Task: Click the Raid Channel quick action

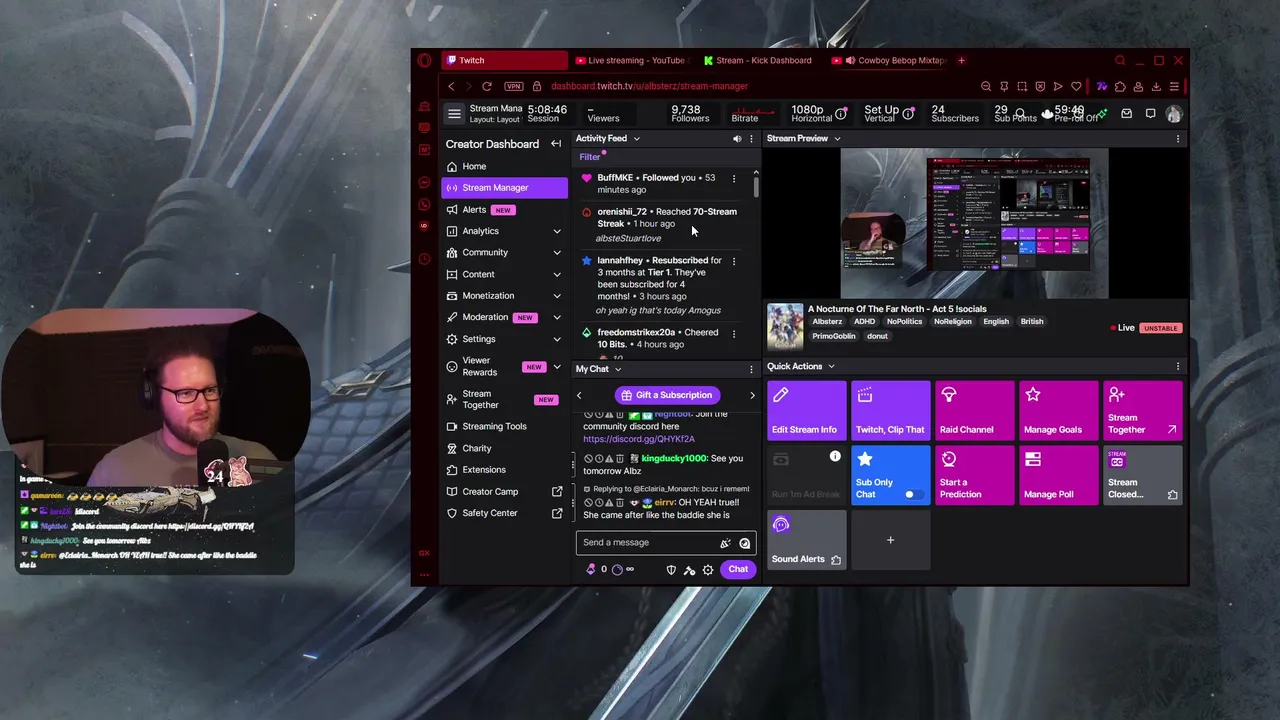Action: point(974,411)
